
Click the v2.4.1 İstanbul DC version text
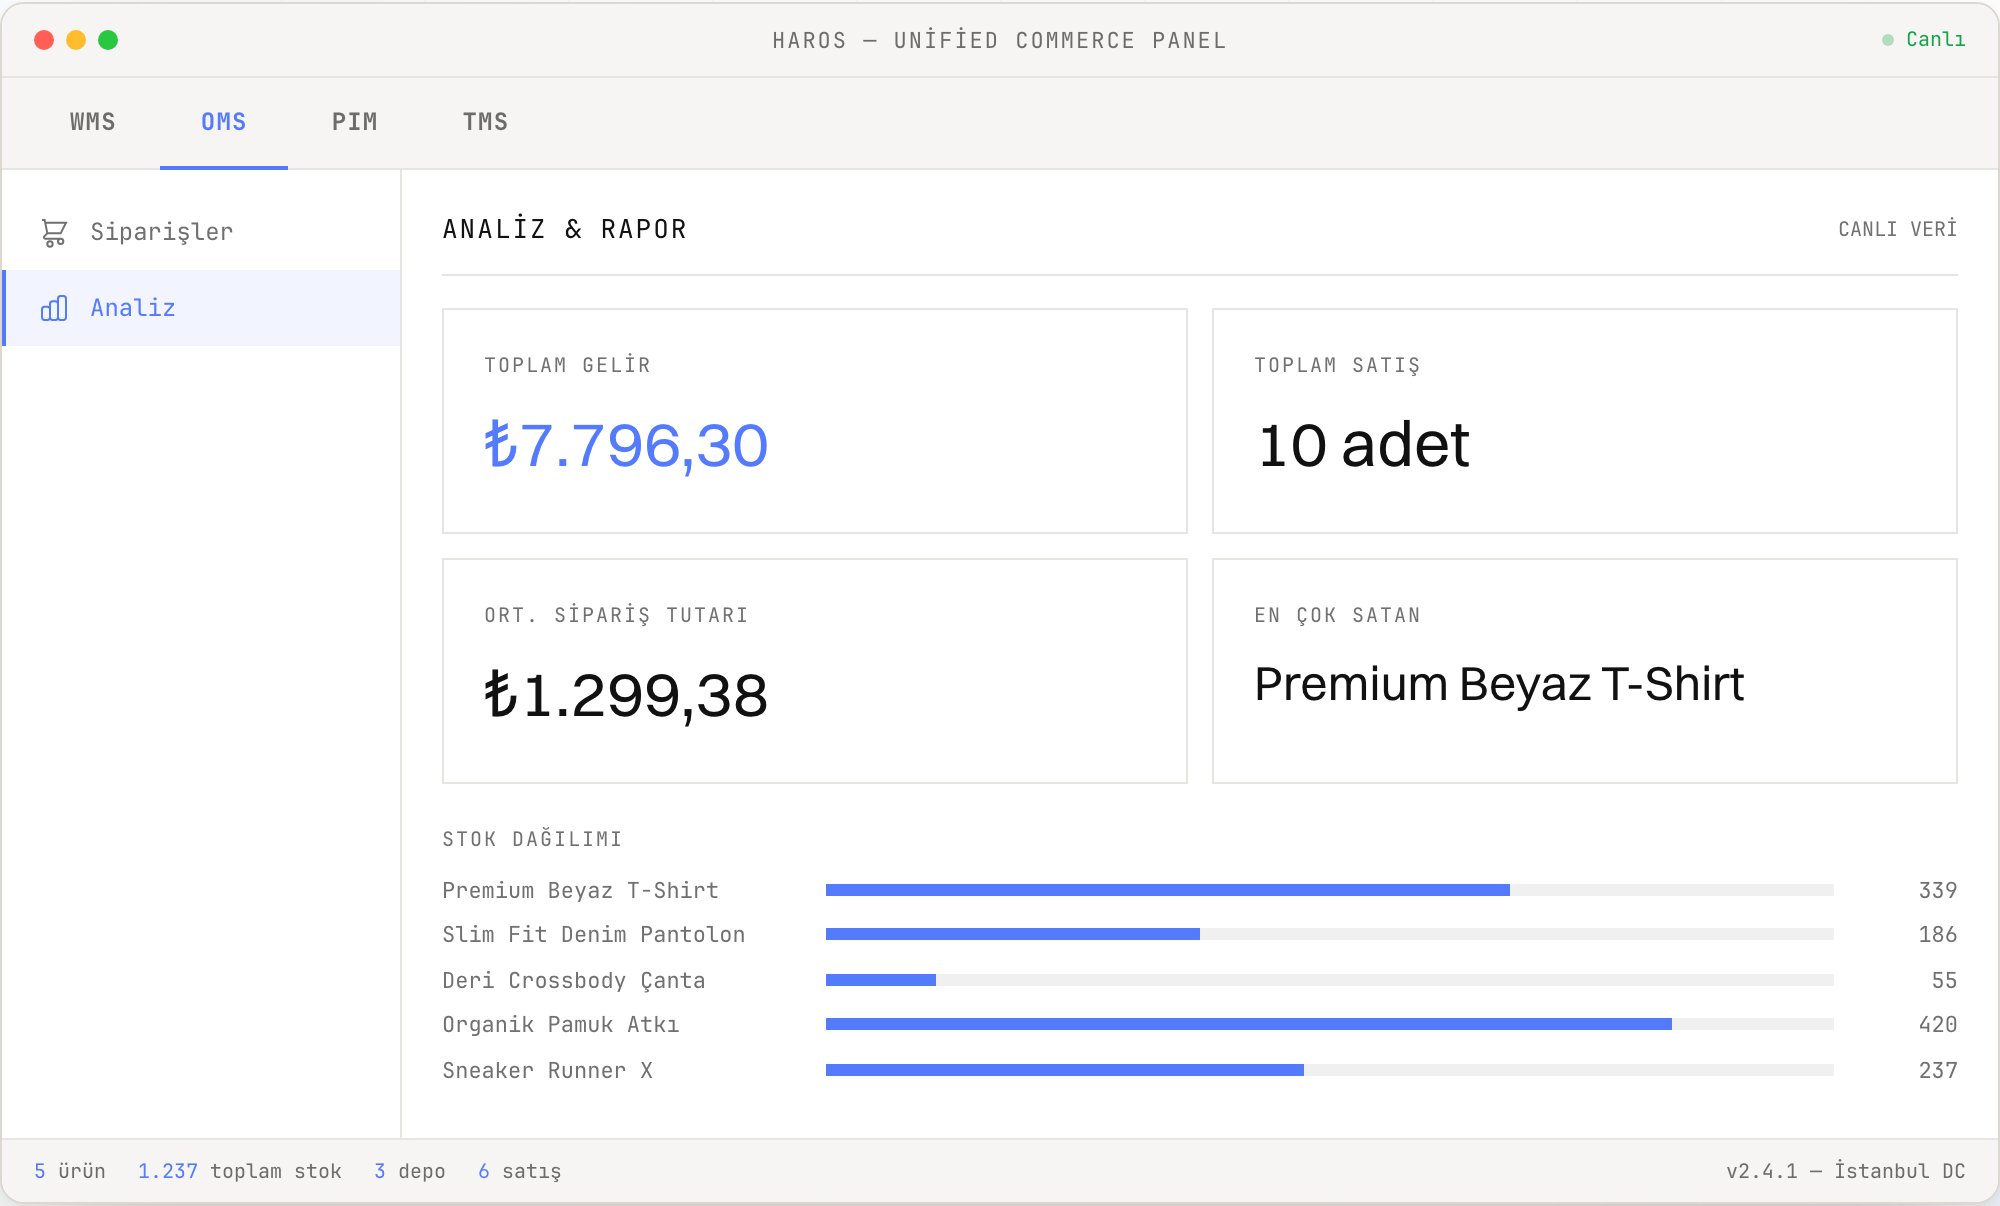coord(1846,1171)
